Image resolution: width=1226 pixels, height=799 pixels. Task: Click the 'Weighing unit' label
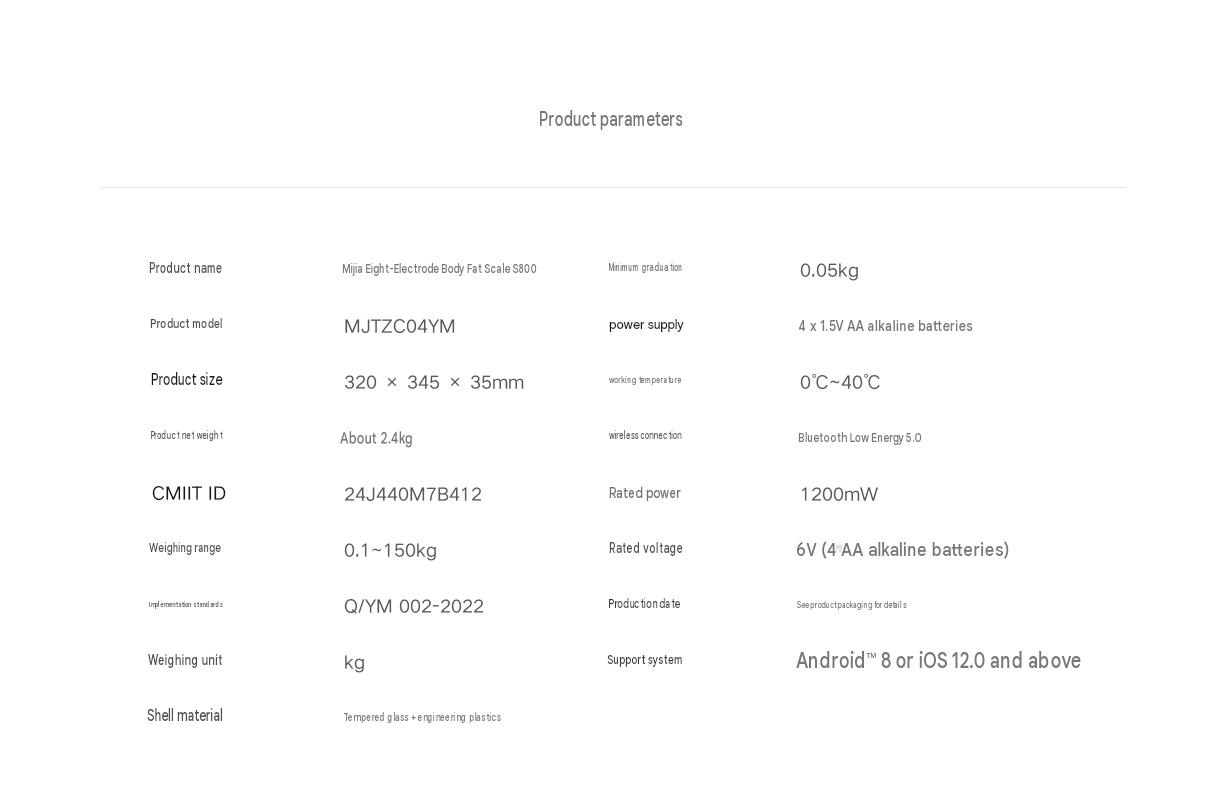click(185, 660)
